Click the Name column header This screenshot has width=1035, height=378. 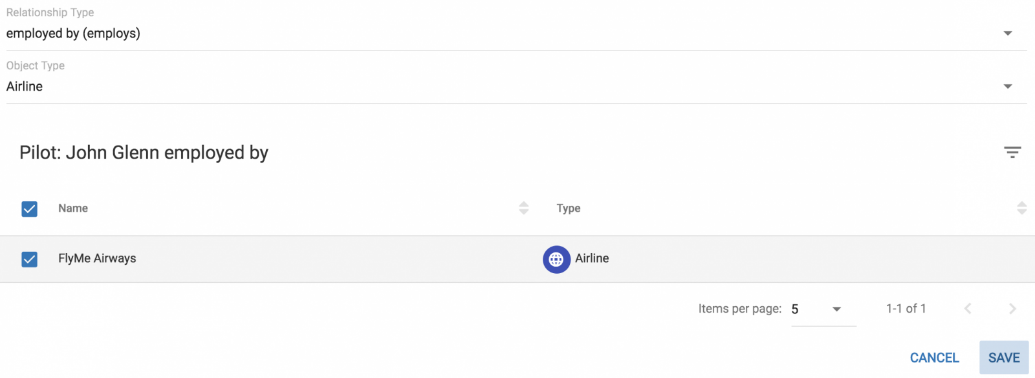[x=73, y=208]
